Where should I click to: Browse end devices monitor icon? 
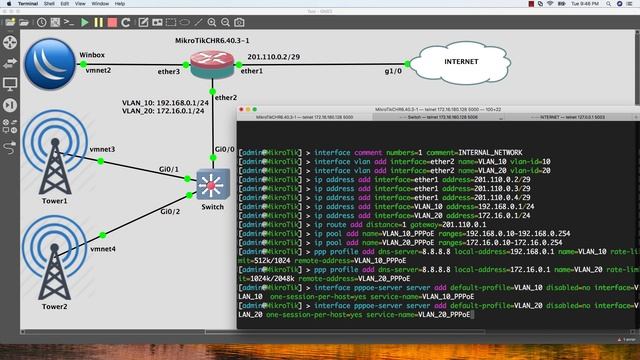coord(10,84)
